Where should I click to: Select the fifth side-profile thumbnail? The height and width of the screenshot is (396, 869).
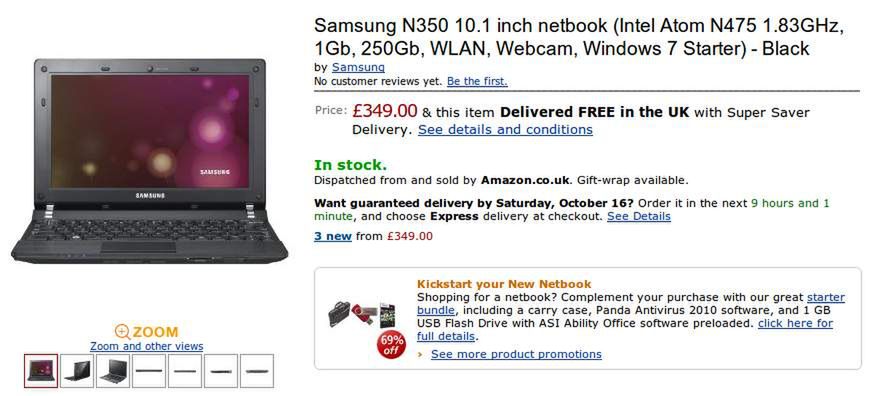[x=185, y=371]
